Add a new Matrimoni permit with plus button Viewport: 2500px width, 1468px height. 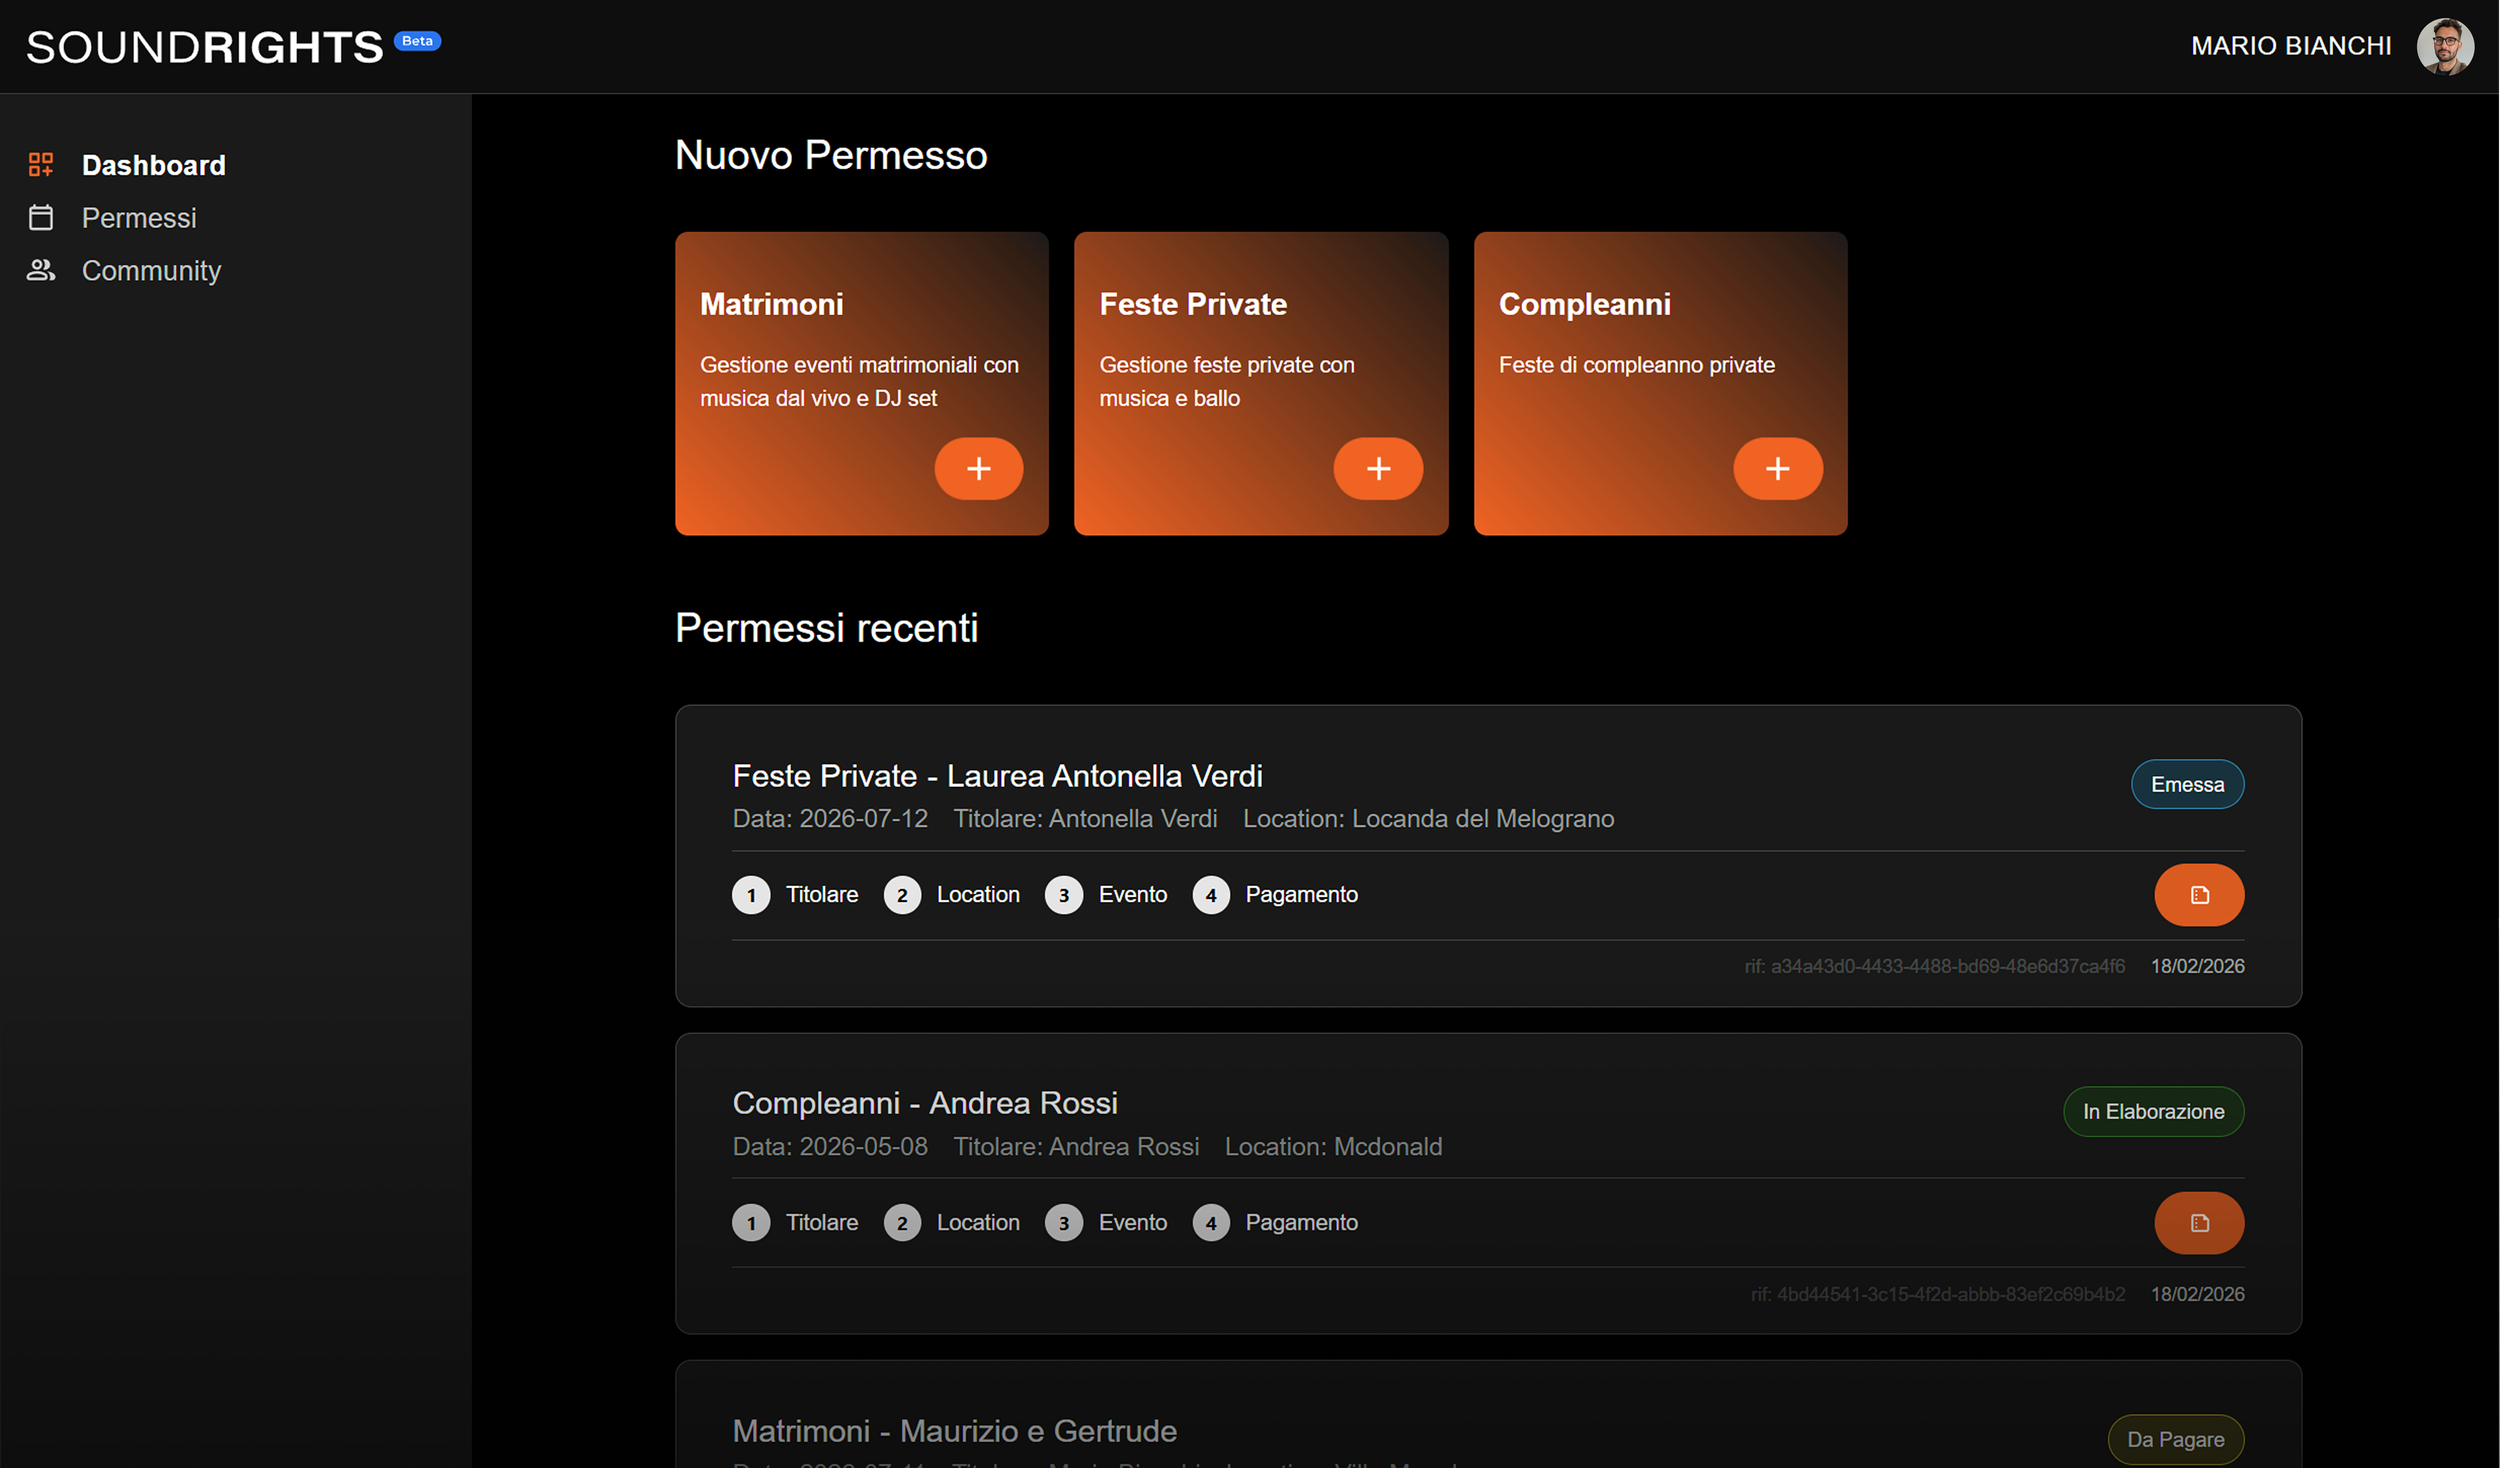[978, 468]
